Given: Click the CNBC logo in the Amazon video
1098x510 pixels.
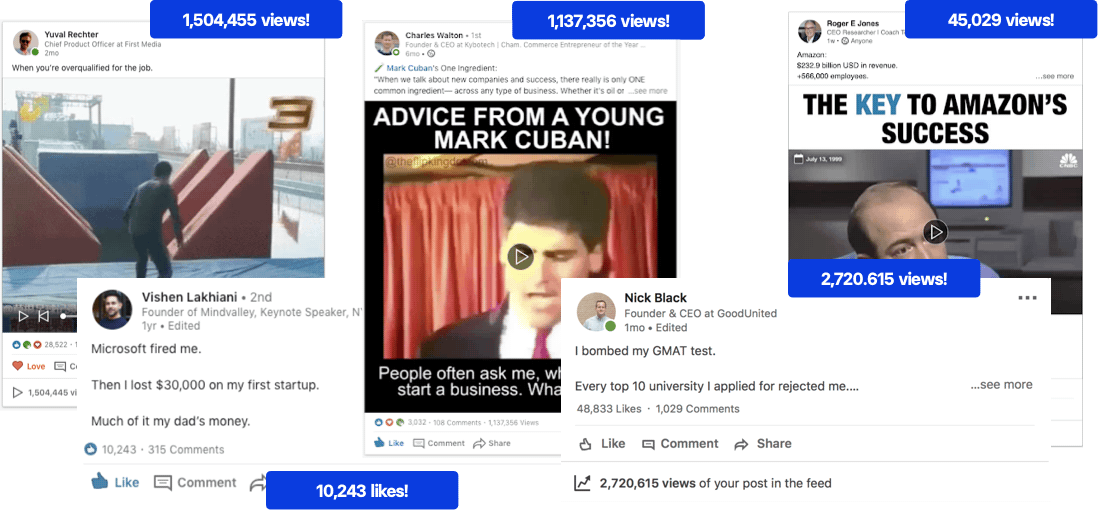Looking at the screenshot, I should click(1067, 161).
